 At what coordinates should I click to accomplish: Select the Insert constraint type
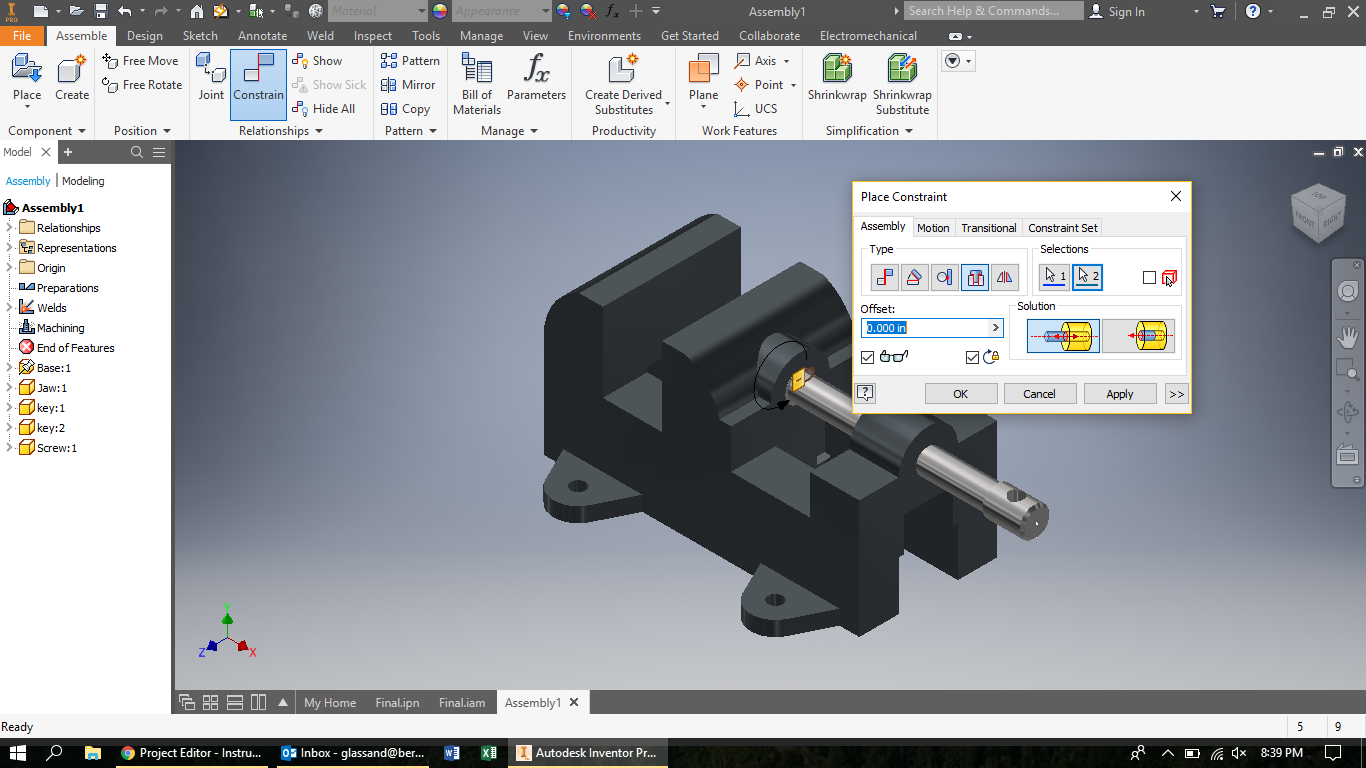(975, 277)
